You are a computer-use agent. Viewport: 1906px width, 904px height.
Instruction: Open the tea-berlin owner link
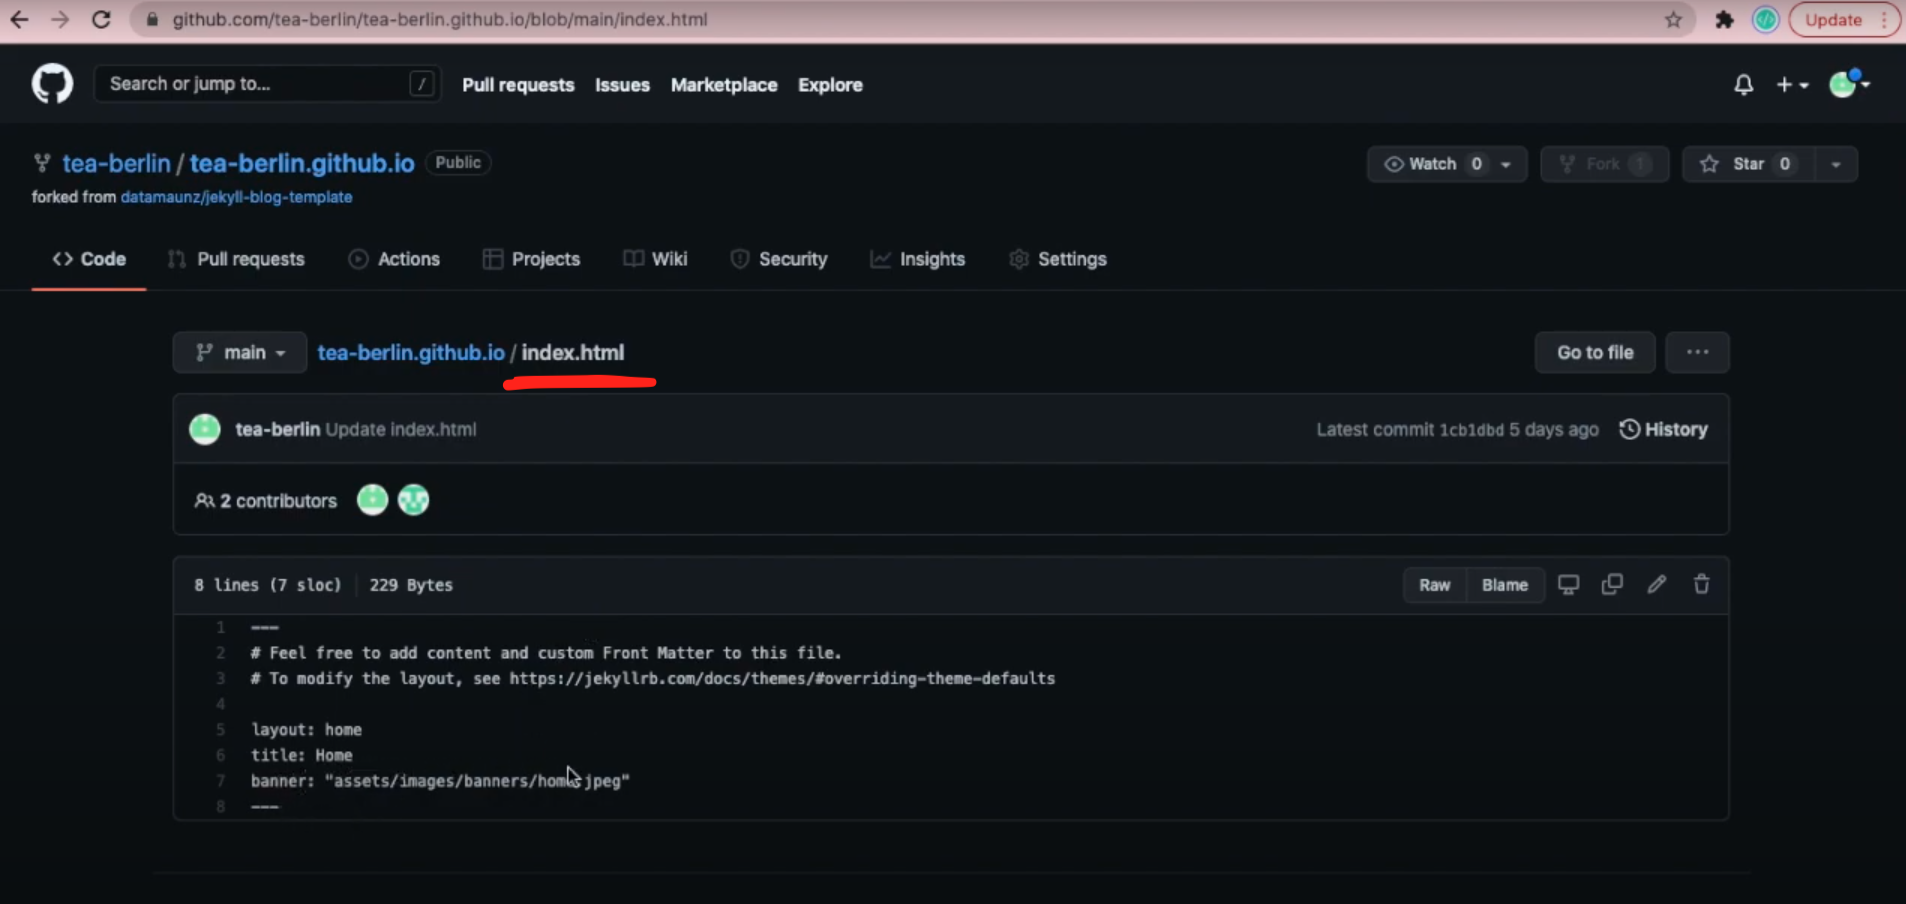click(x=116, y=163)
